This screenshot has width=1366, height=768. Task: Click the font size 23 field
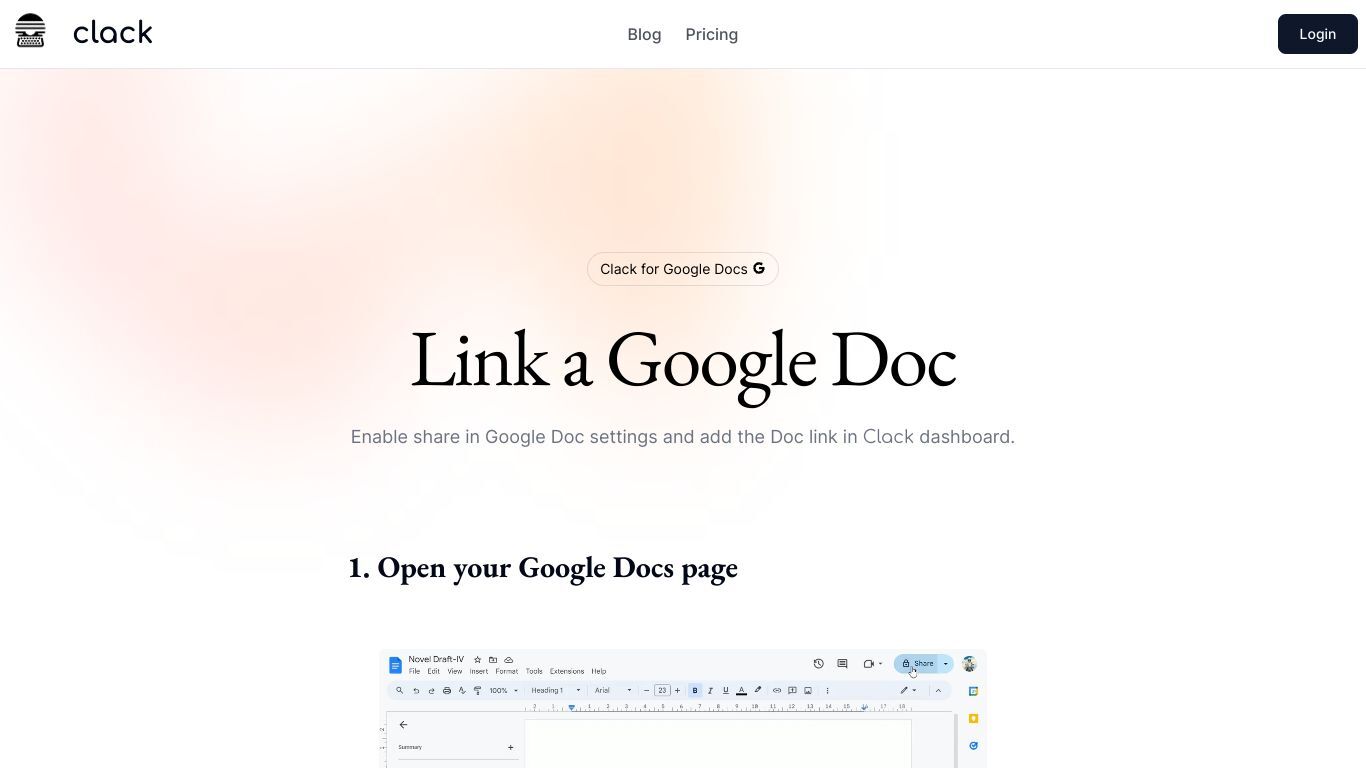[662, 691]
